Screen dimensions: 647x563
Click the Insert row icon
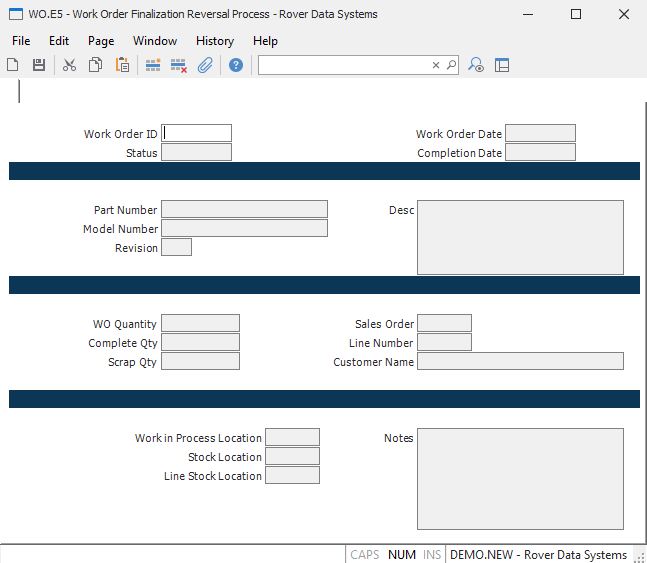pyautogui.click(x=153, y=65)
